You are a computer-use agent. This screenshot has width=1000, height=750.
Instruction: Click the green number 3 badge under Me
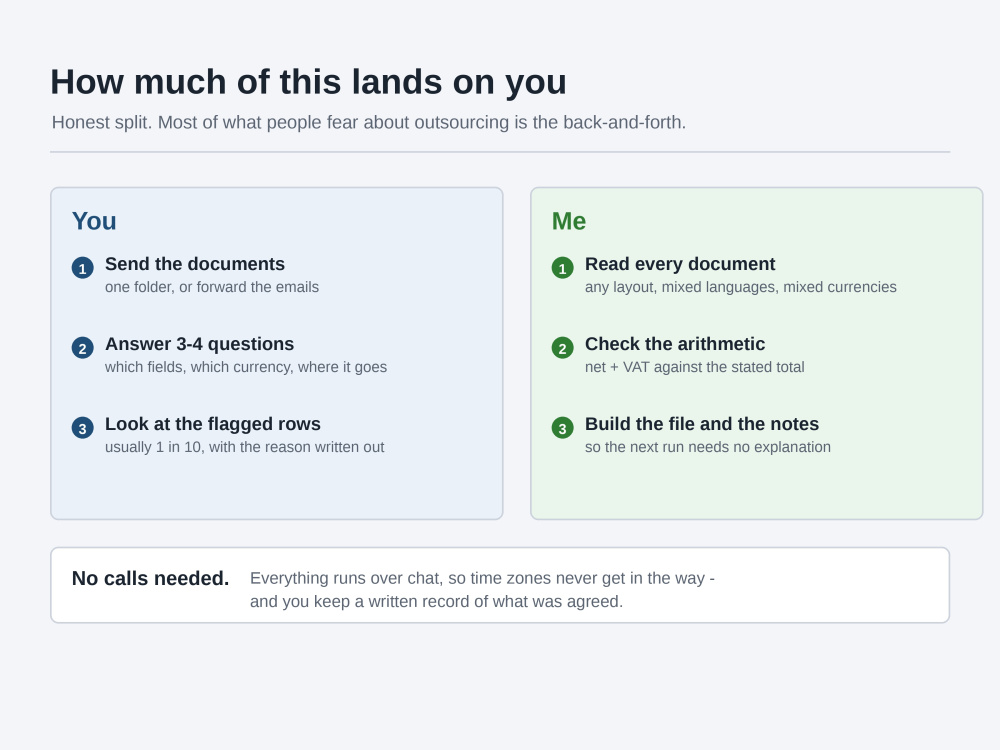point(562,428)
